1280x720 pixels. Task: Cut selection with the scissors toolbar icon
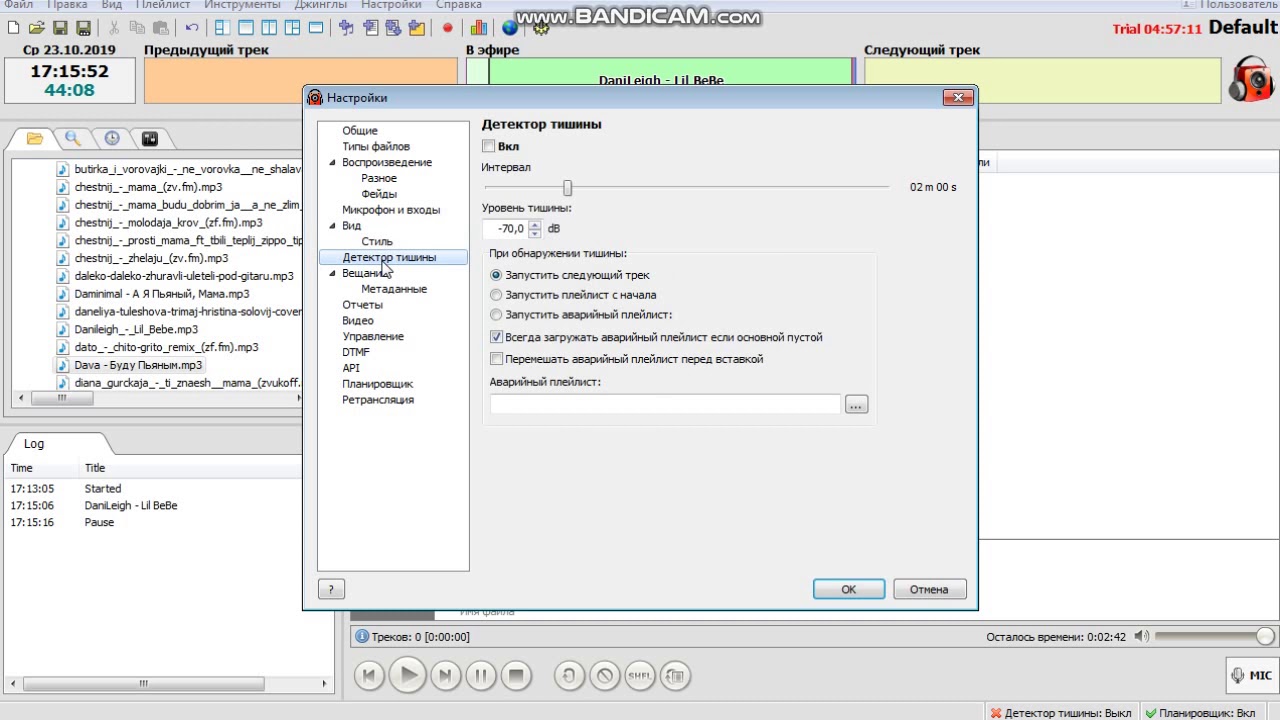(113, 27)
